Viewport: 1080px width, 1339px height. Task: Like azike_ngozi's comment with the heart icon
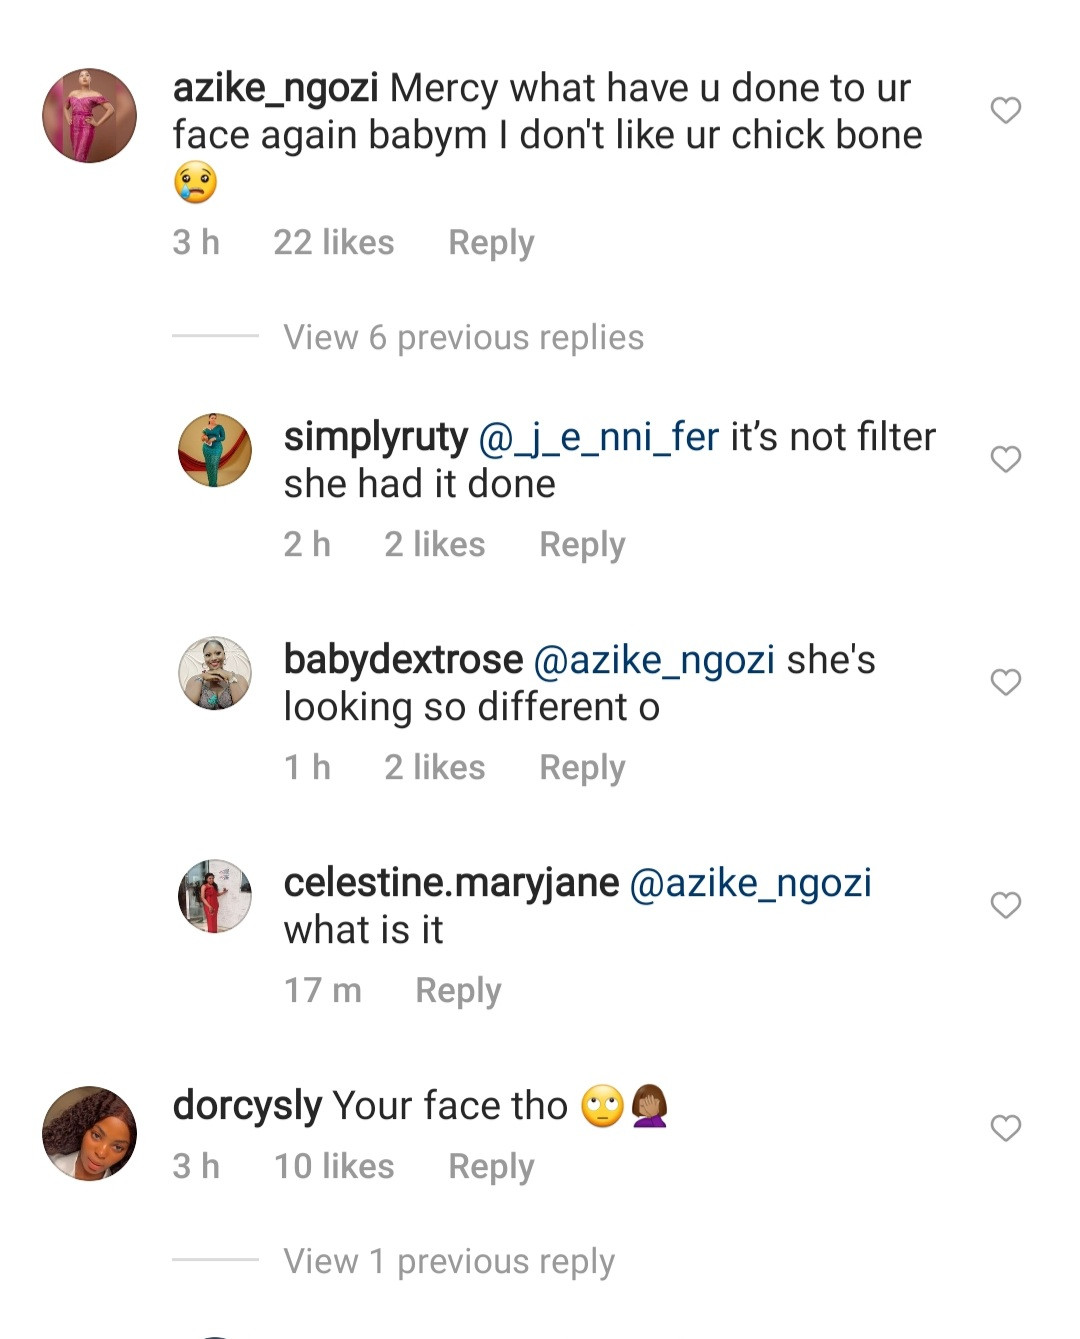1005,110
